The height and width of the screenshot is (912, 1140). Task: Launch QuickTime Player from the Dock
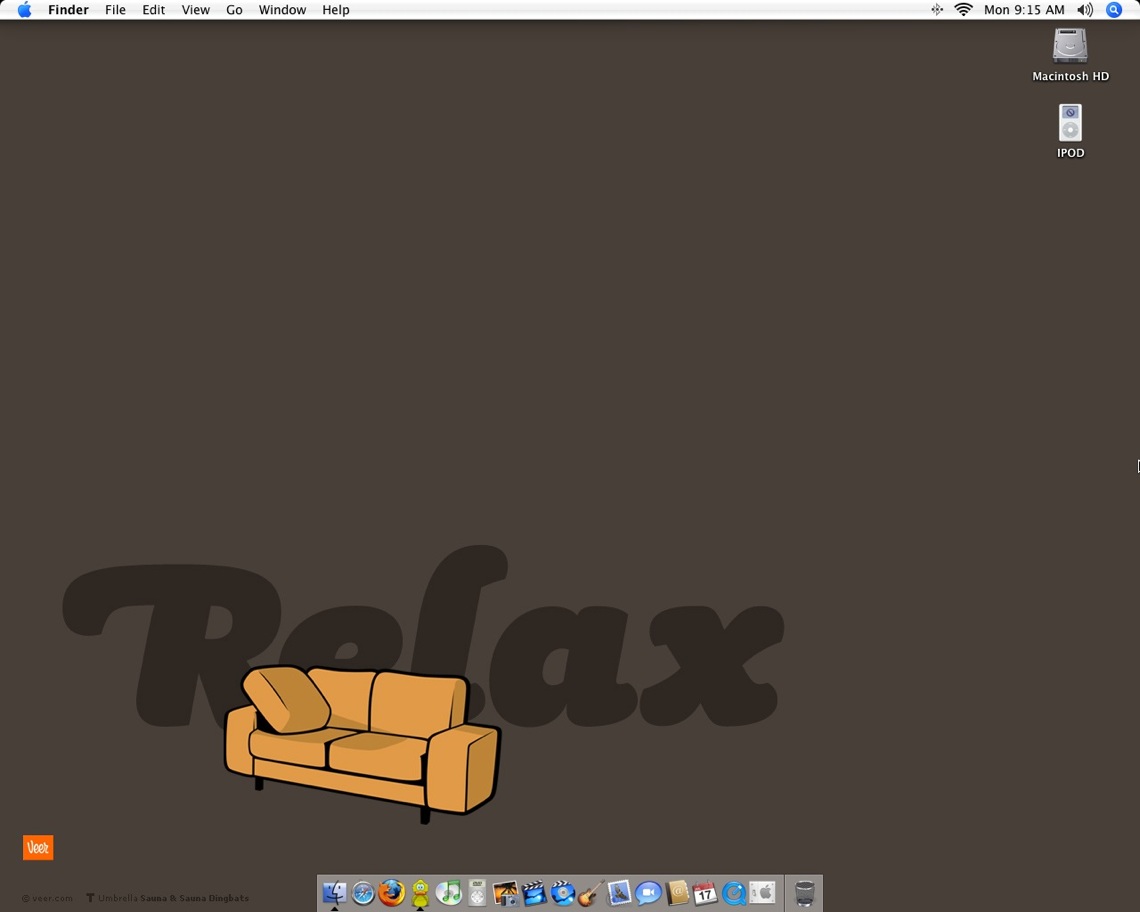(x=734, y=893)
